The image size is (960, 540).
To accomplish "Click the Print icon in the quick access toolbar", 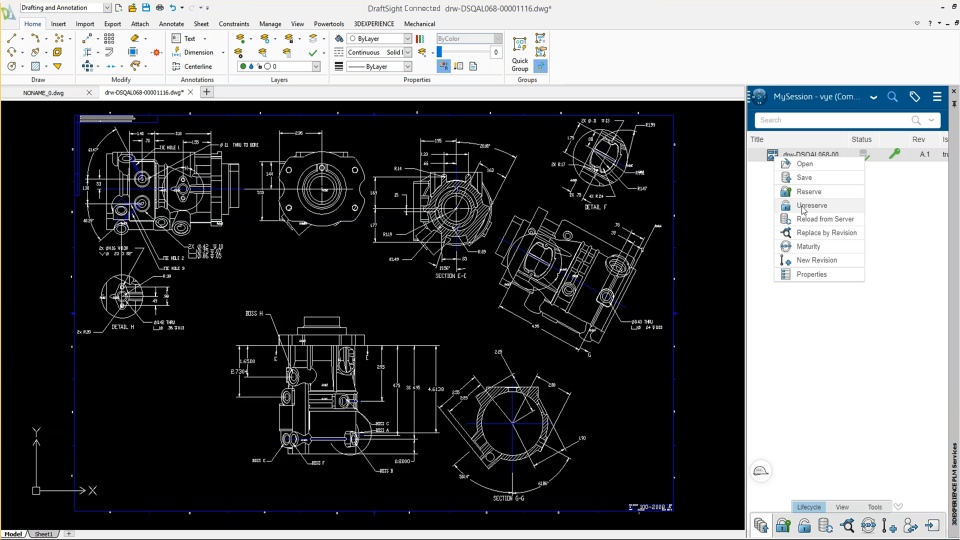I will [x=159, y=7].
